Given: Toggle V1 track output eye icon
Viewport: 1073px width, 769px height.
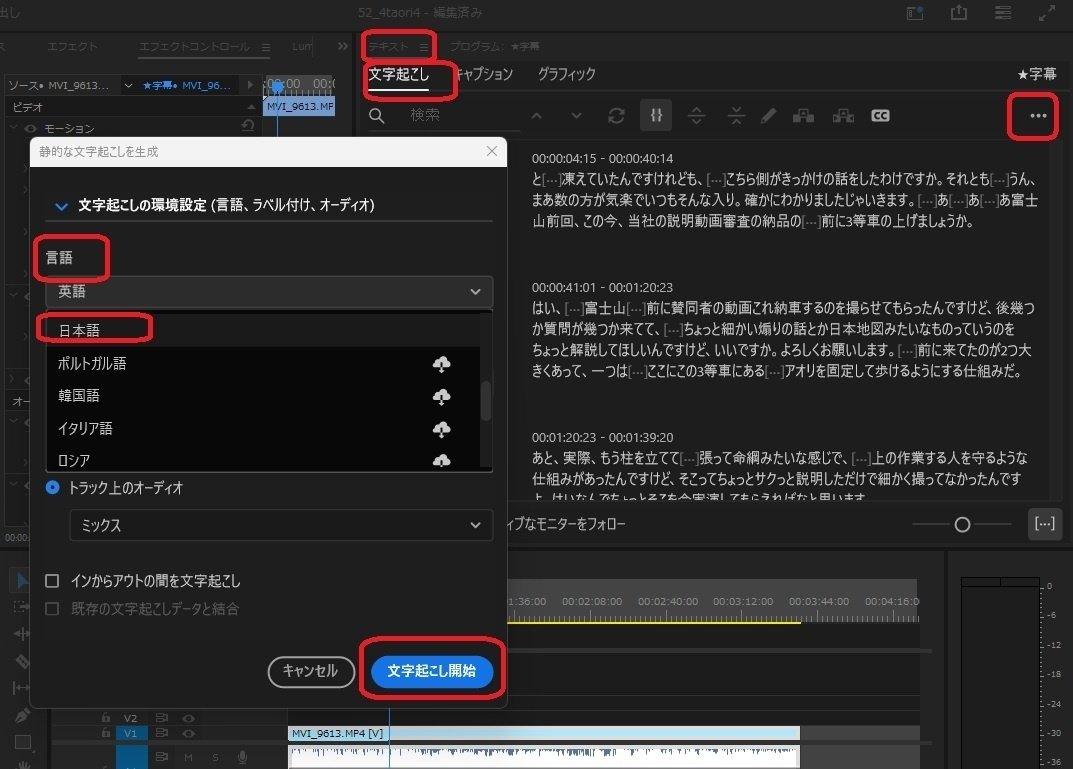Looking at the screenshot, I should click(x=188, y=733).
